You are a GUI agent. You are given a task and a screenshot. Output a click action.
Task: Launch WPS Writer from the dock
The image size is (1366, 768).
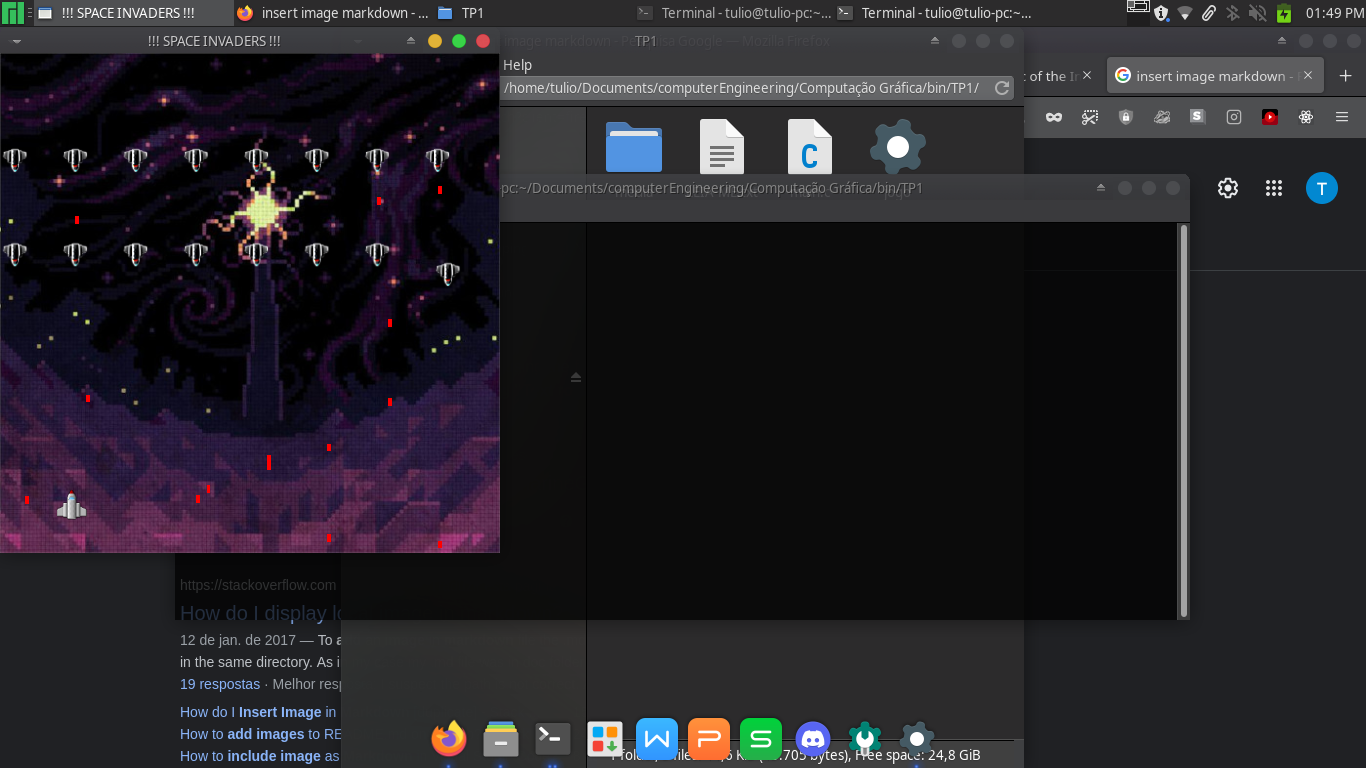point(657,739)
